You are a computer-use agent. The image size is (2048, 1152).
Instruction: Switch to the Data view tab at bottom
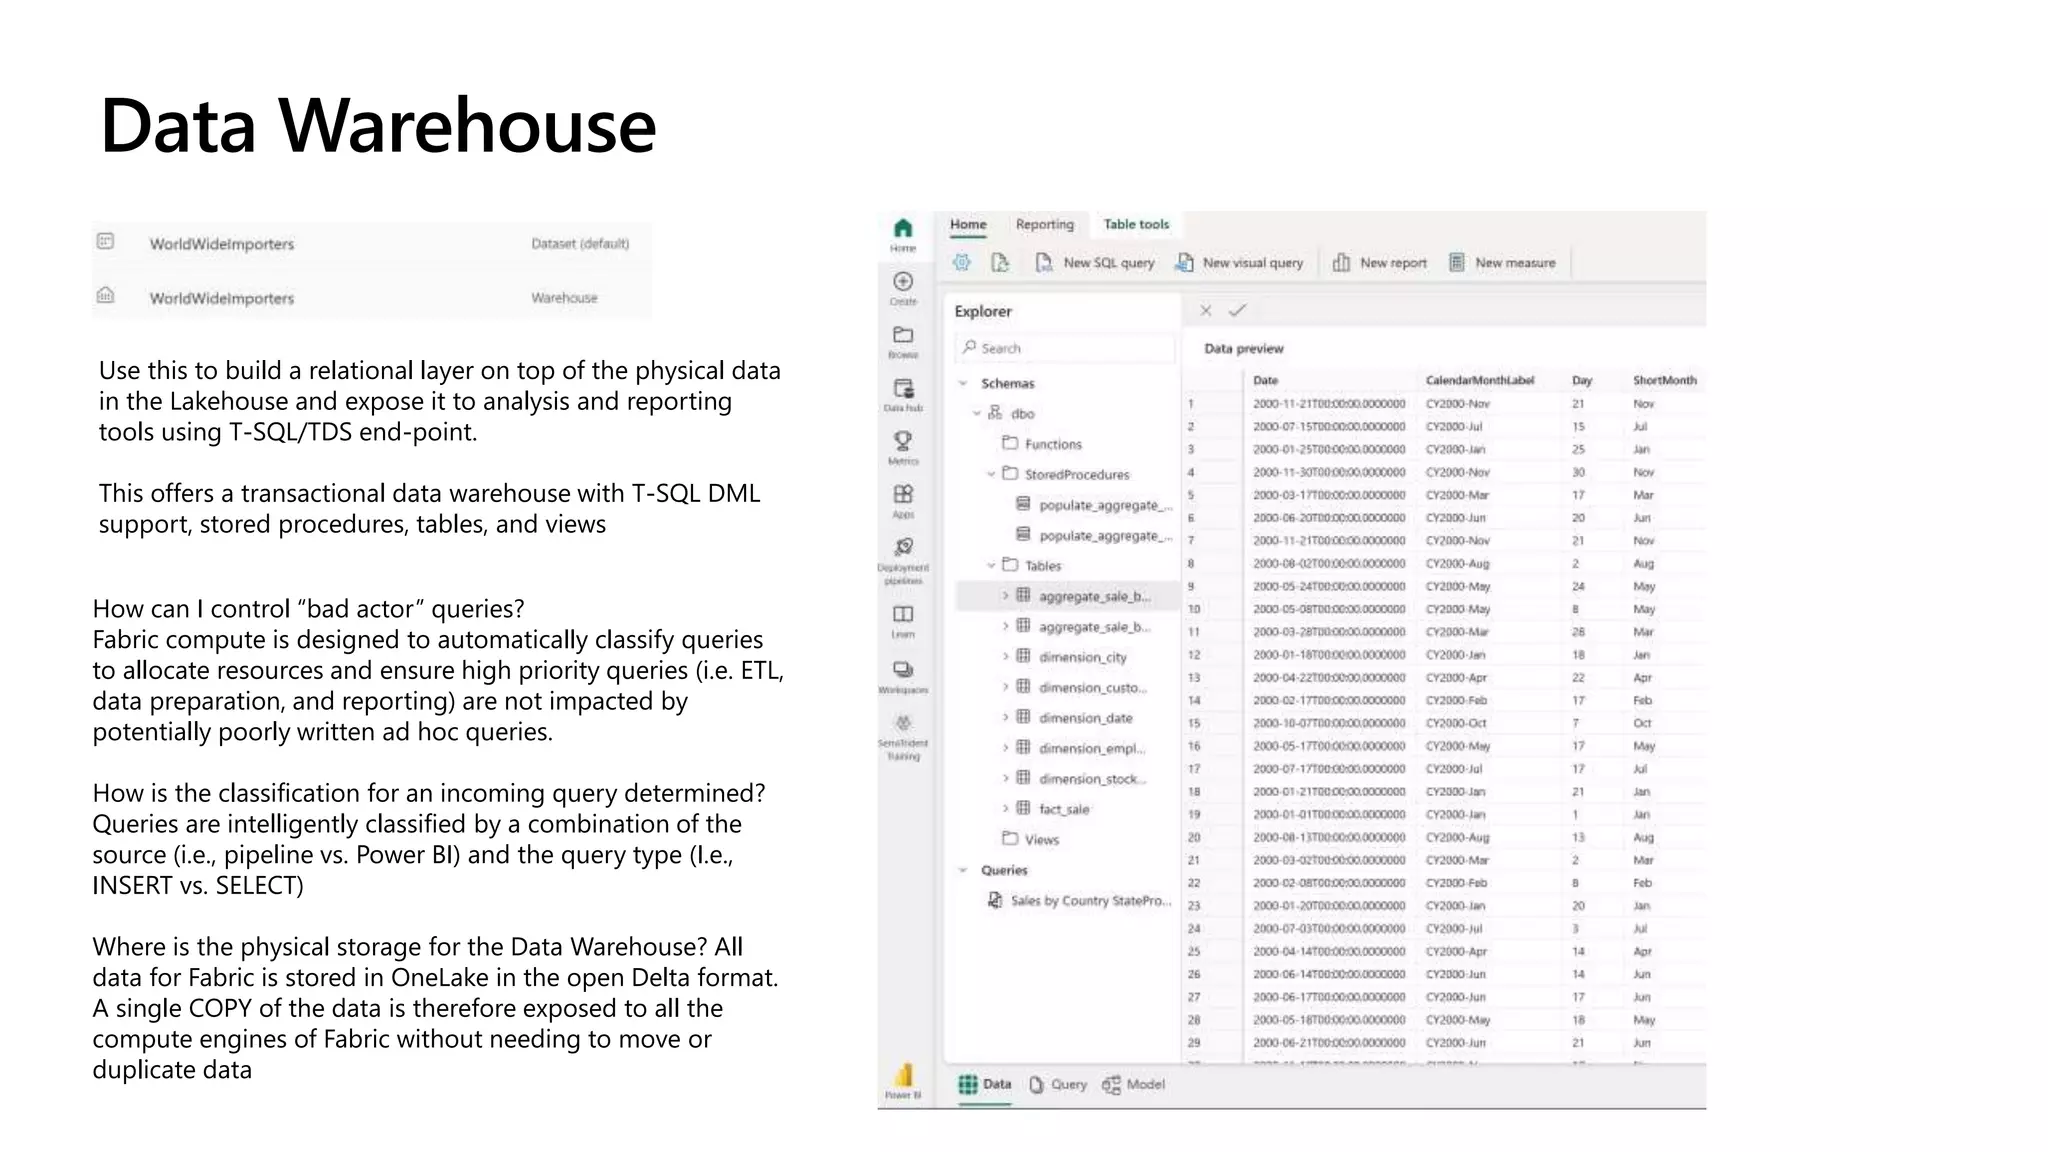[985, 1084]
